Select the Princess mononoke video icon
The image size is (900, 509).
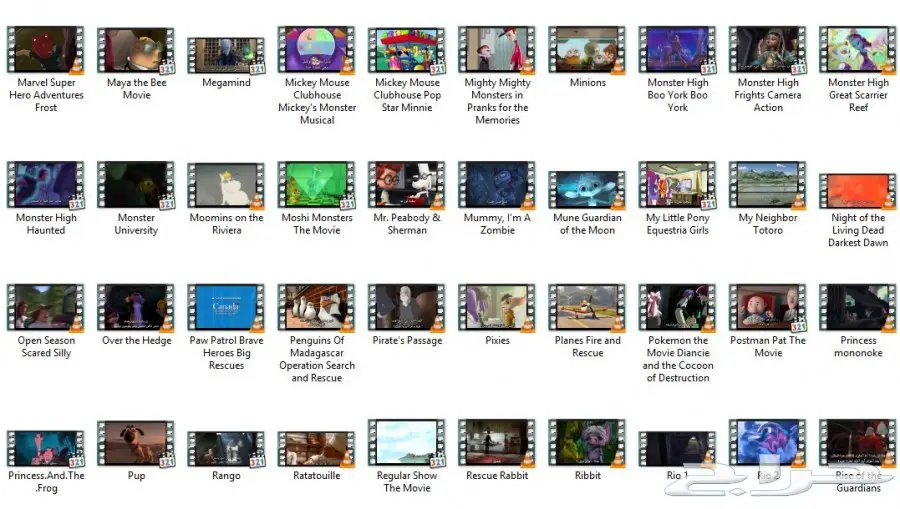click(x=858, y=308)
